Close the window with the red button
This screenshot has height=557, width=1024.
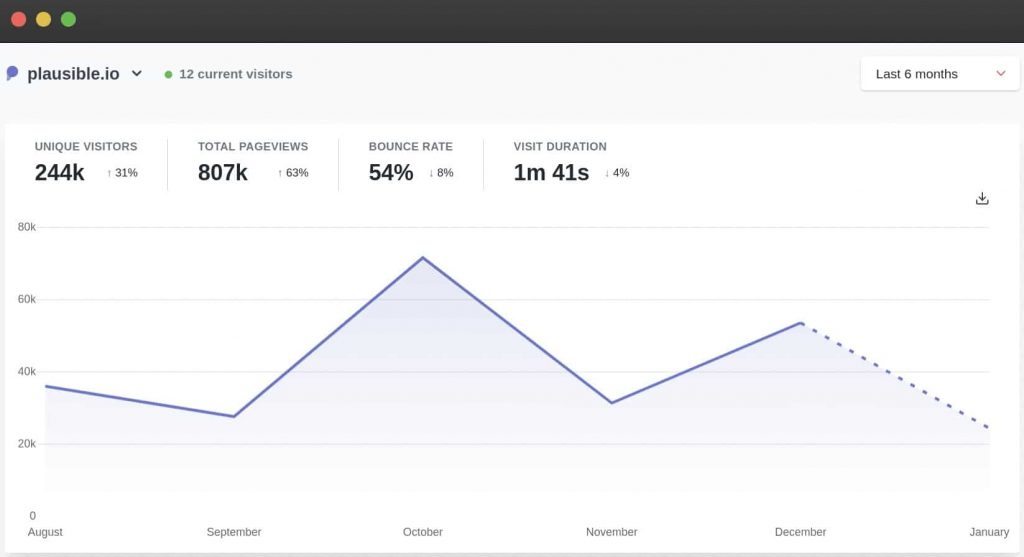pyautogui.click(x=18, y=19)
